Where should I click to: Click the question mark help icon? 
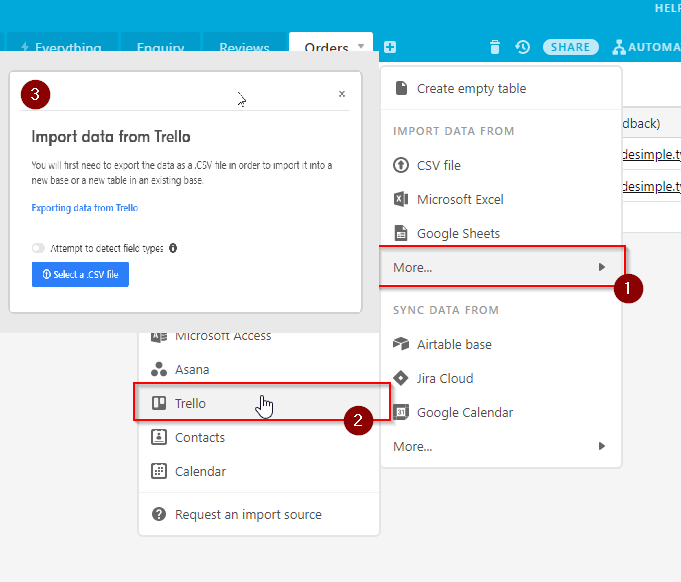click(159, 514)
